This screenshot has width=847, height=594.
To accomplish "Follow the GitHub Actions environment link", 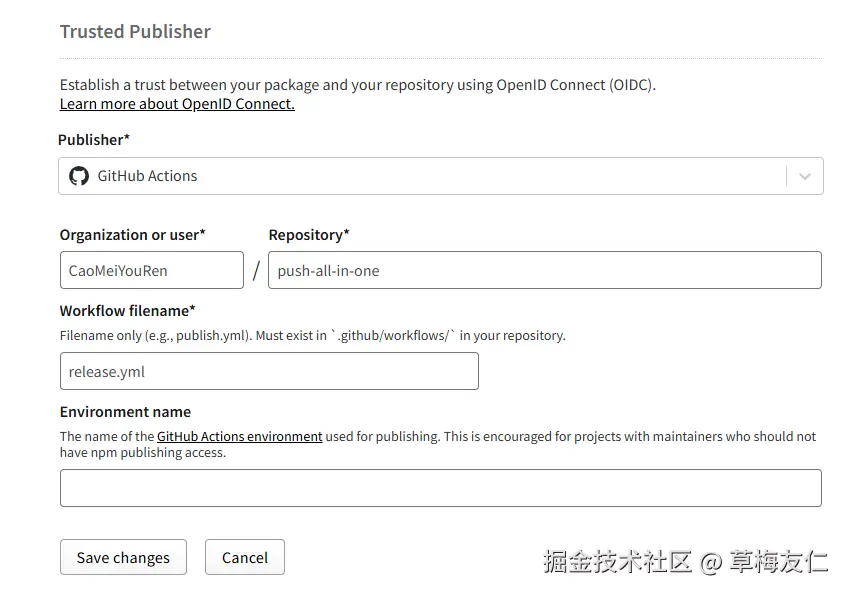I will click(x=240, y=436).
